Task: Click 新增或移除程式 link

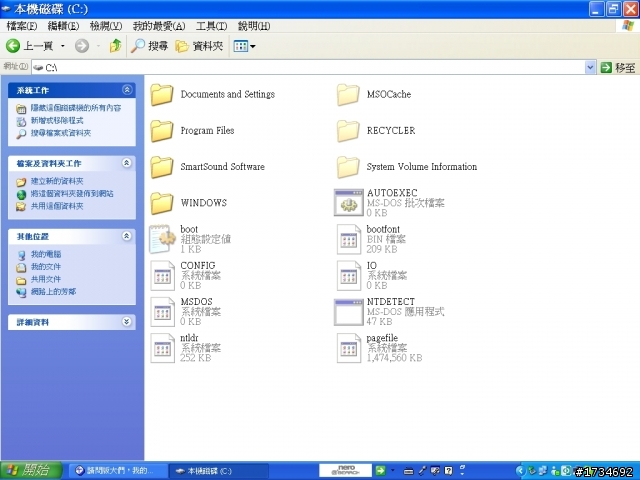Action: tap(57, 120)
